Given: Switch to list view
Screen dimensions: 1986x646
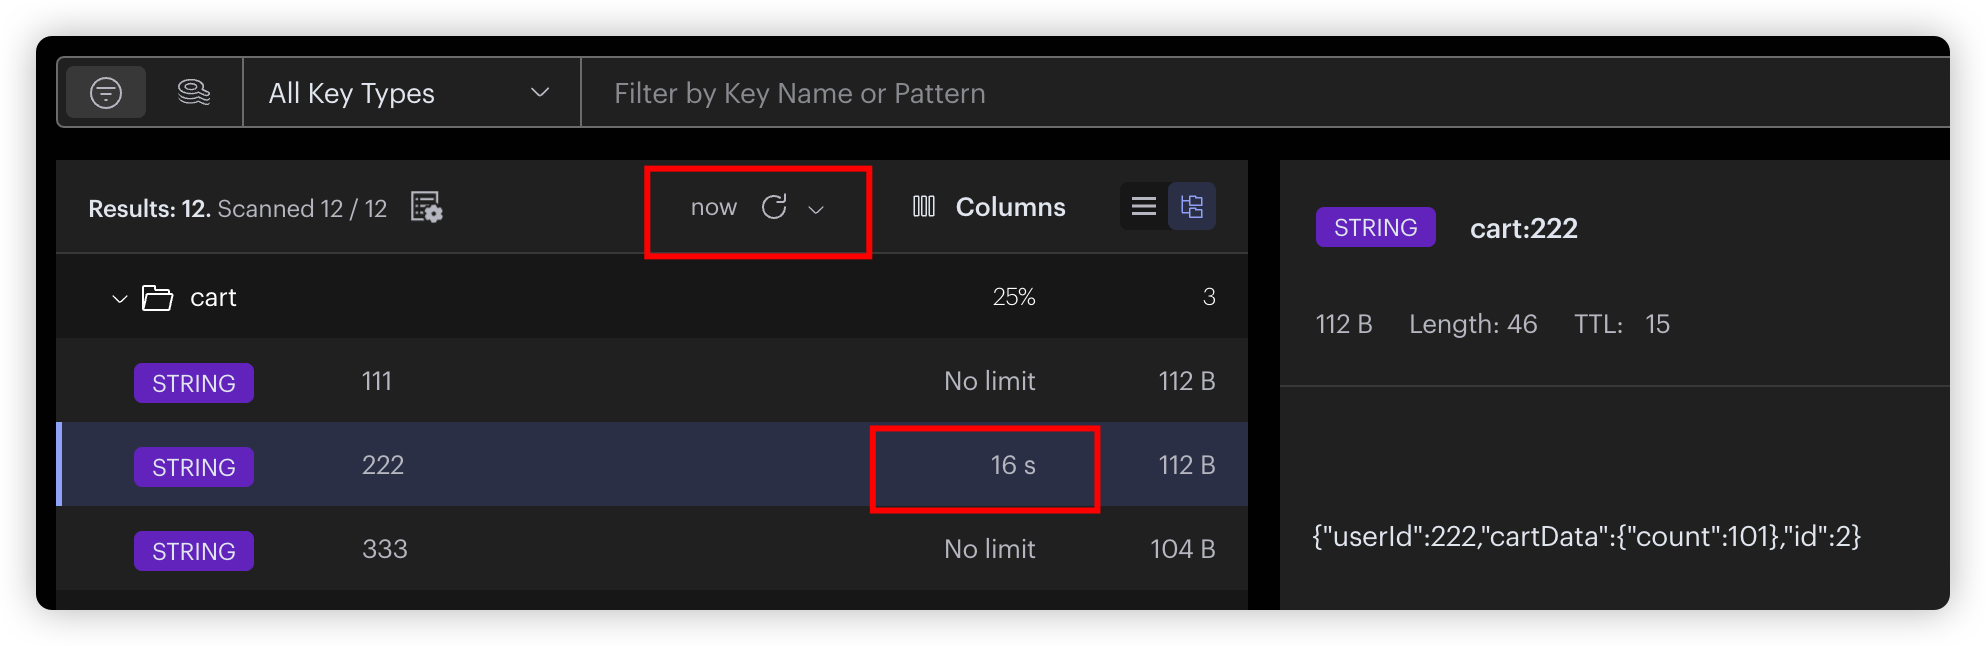Looking at the screenshot, I should click(1144, 207).
